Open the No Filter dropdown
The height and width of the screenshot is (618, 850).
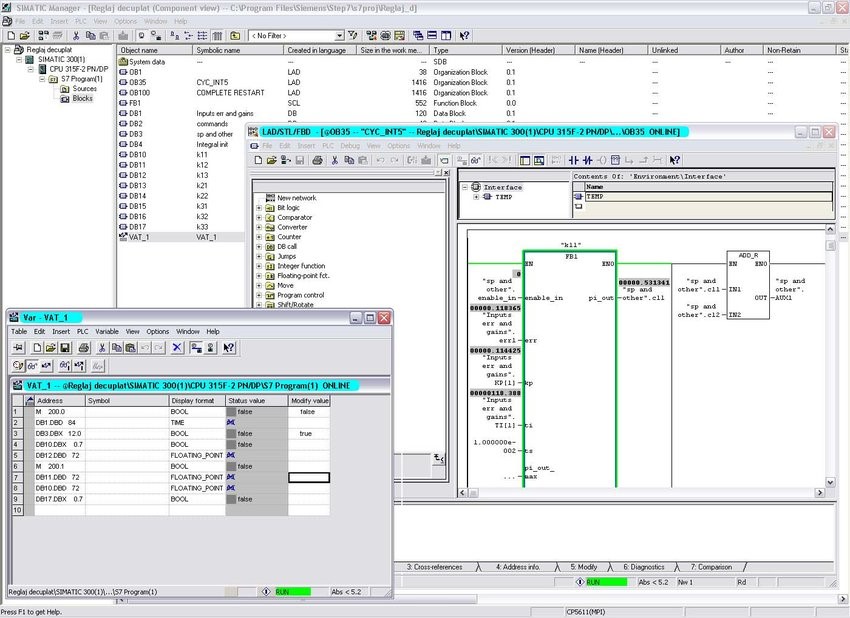[339, 36]
